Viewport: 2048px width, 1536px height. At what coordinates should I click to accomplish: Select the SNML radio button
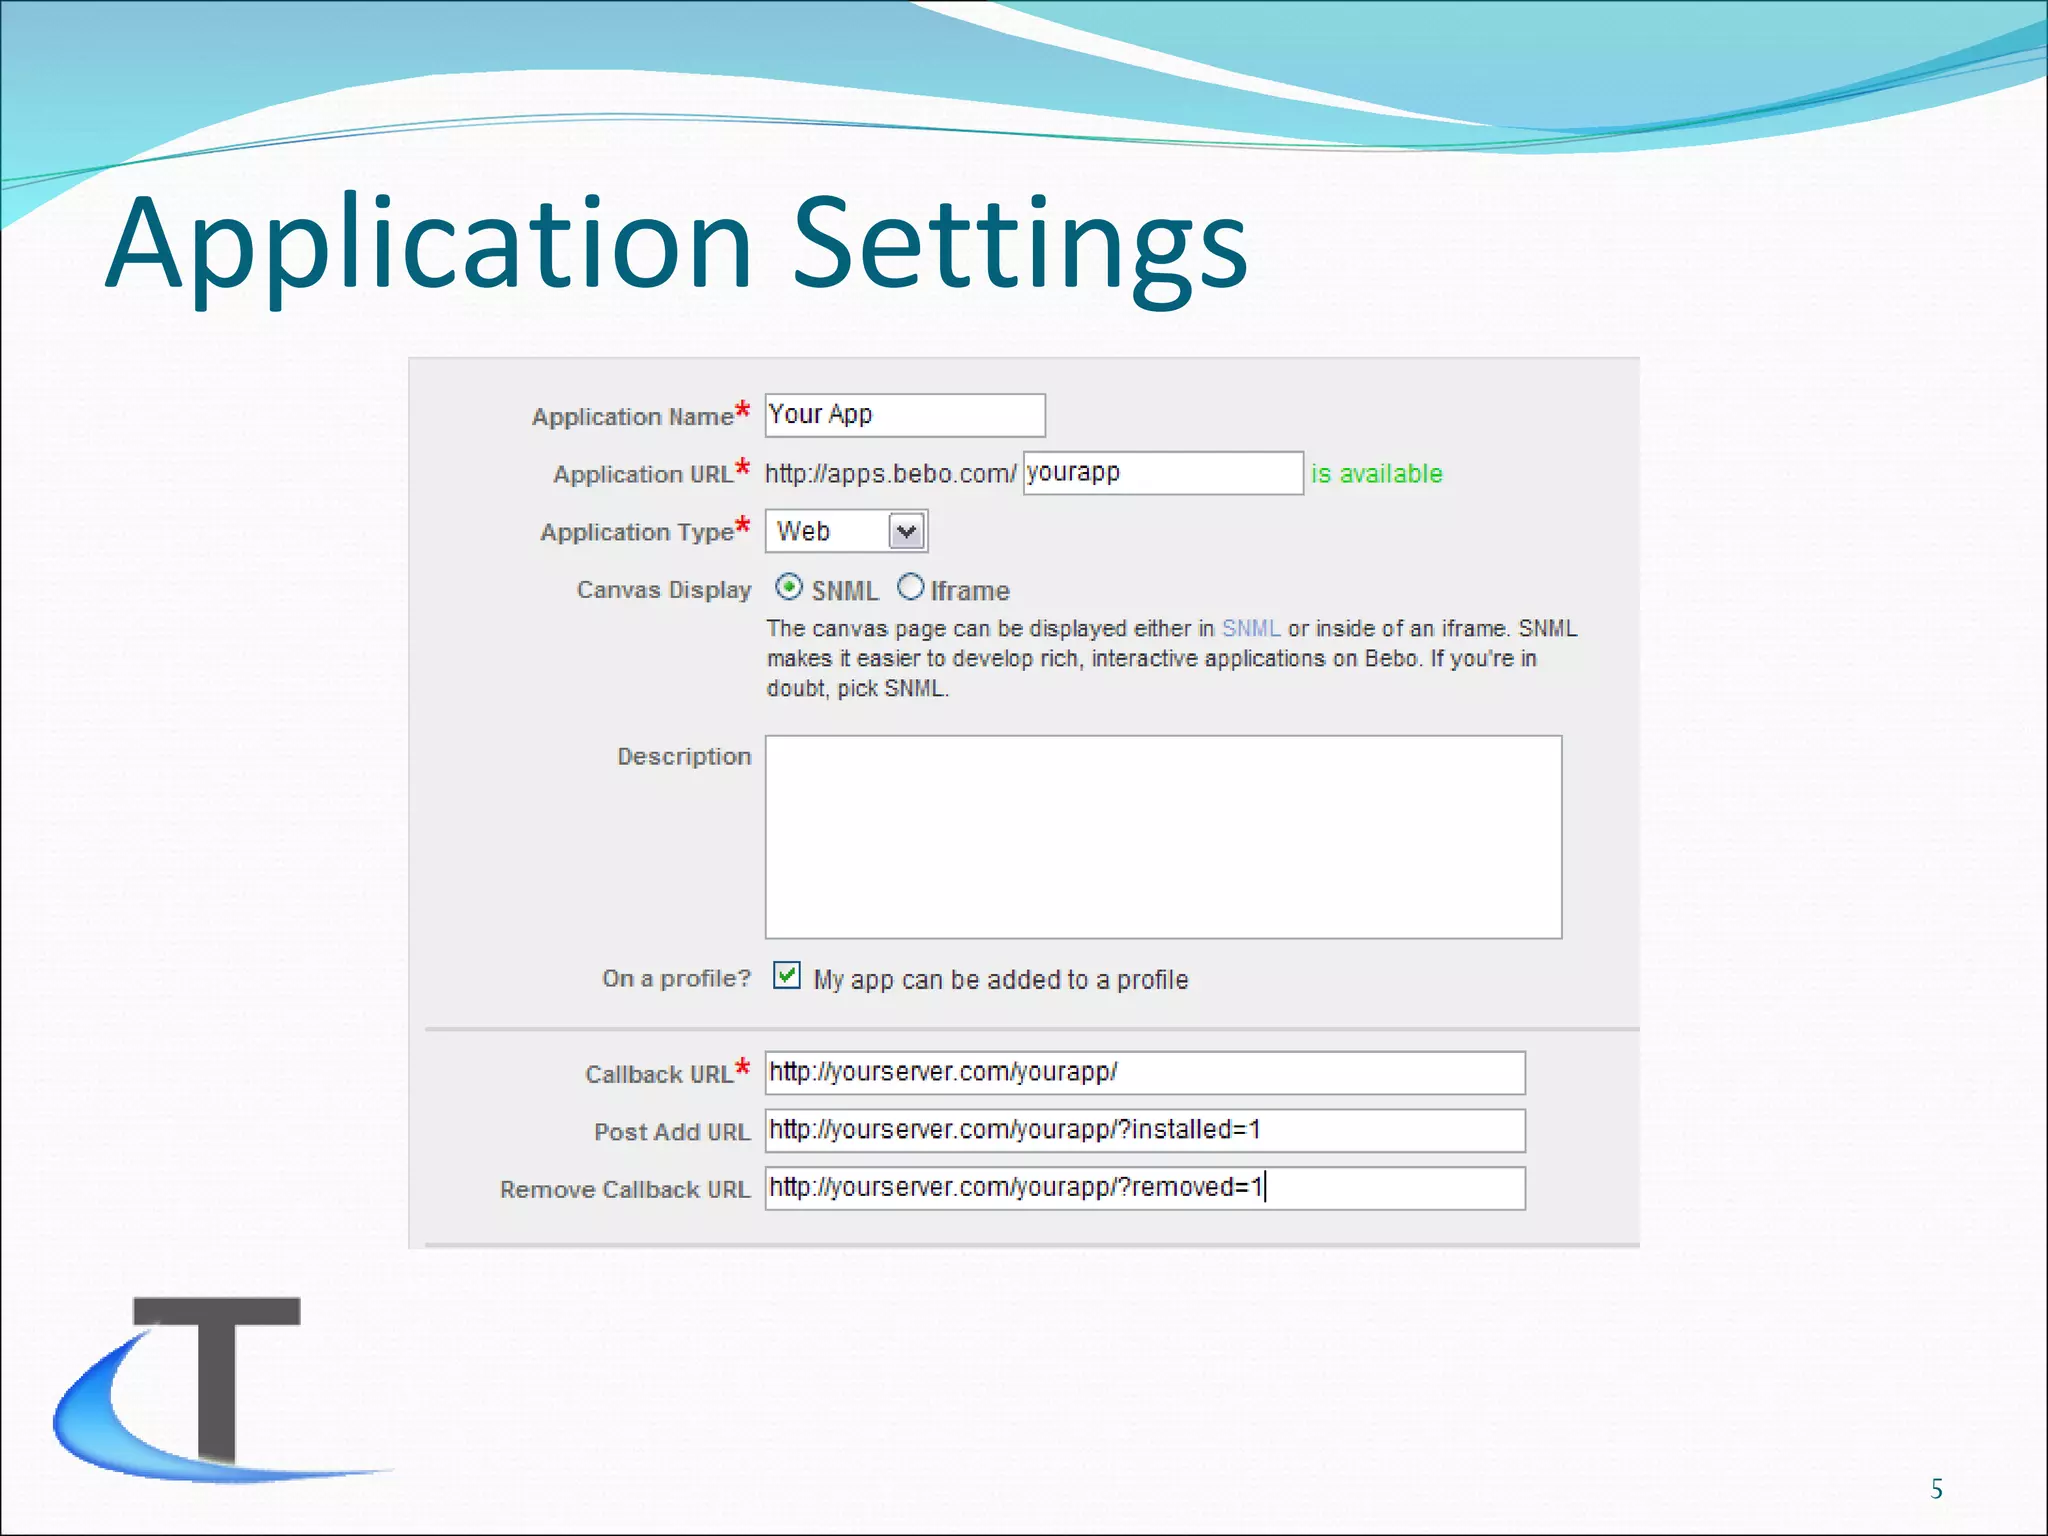pos(789,588)
